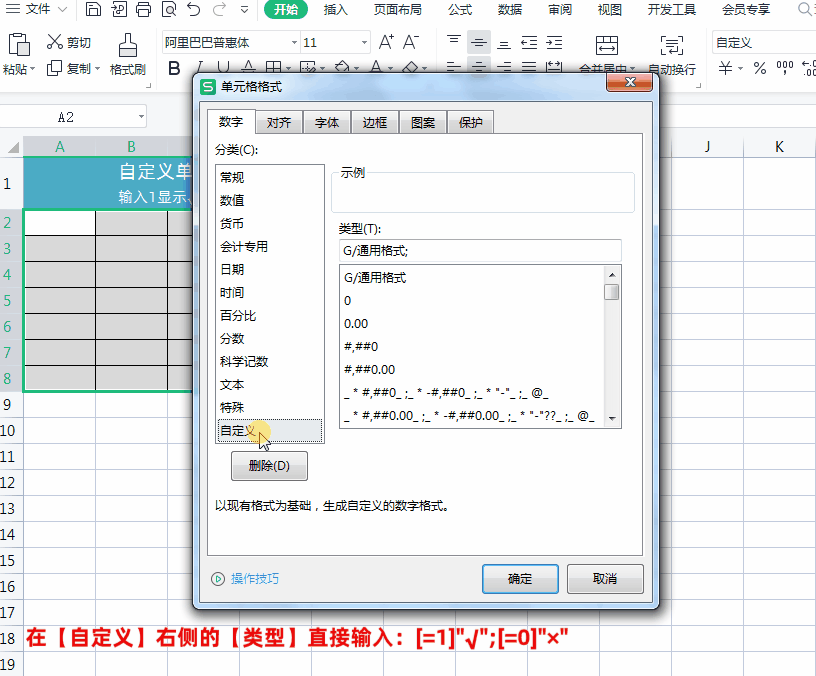Select column K header

click(779, 147)
